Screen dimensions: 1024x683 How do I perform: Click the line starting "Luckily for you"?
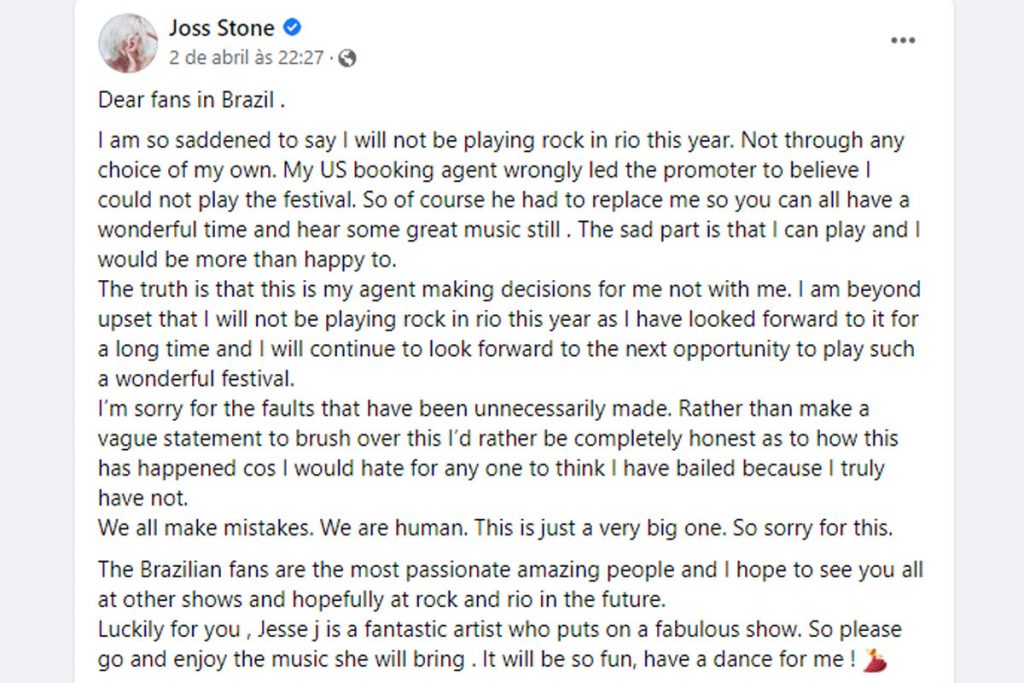coord(499,631)
